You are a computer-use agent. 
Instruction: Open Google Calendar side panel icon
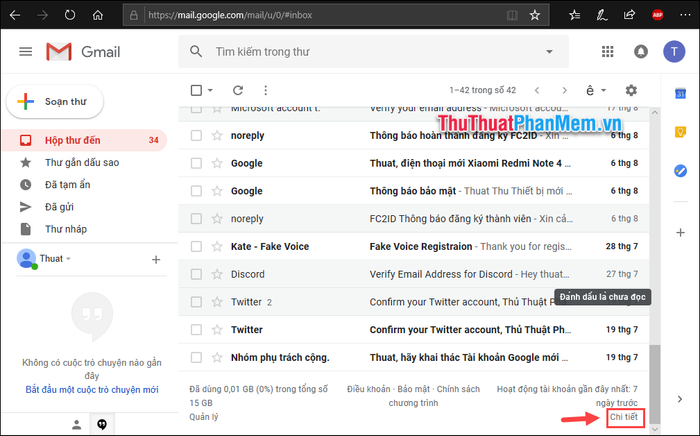(x=680, y=94)
